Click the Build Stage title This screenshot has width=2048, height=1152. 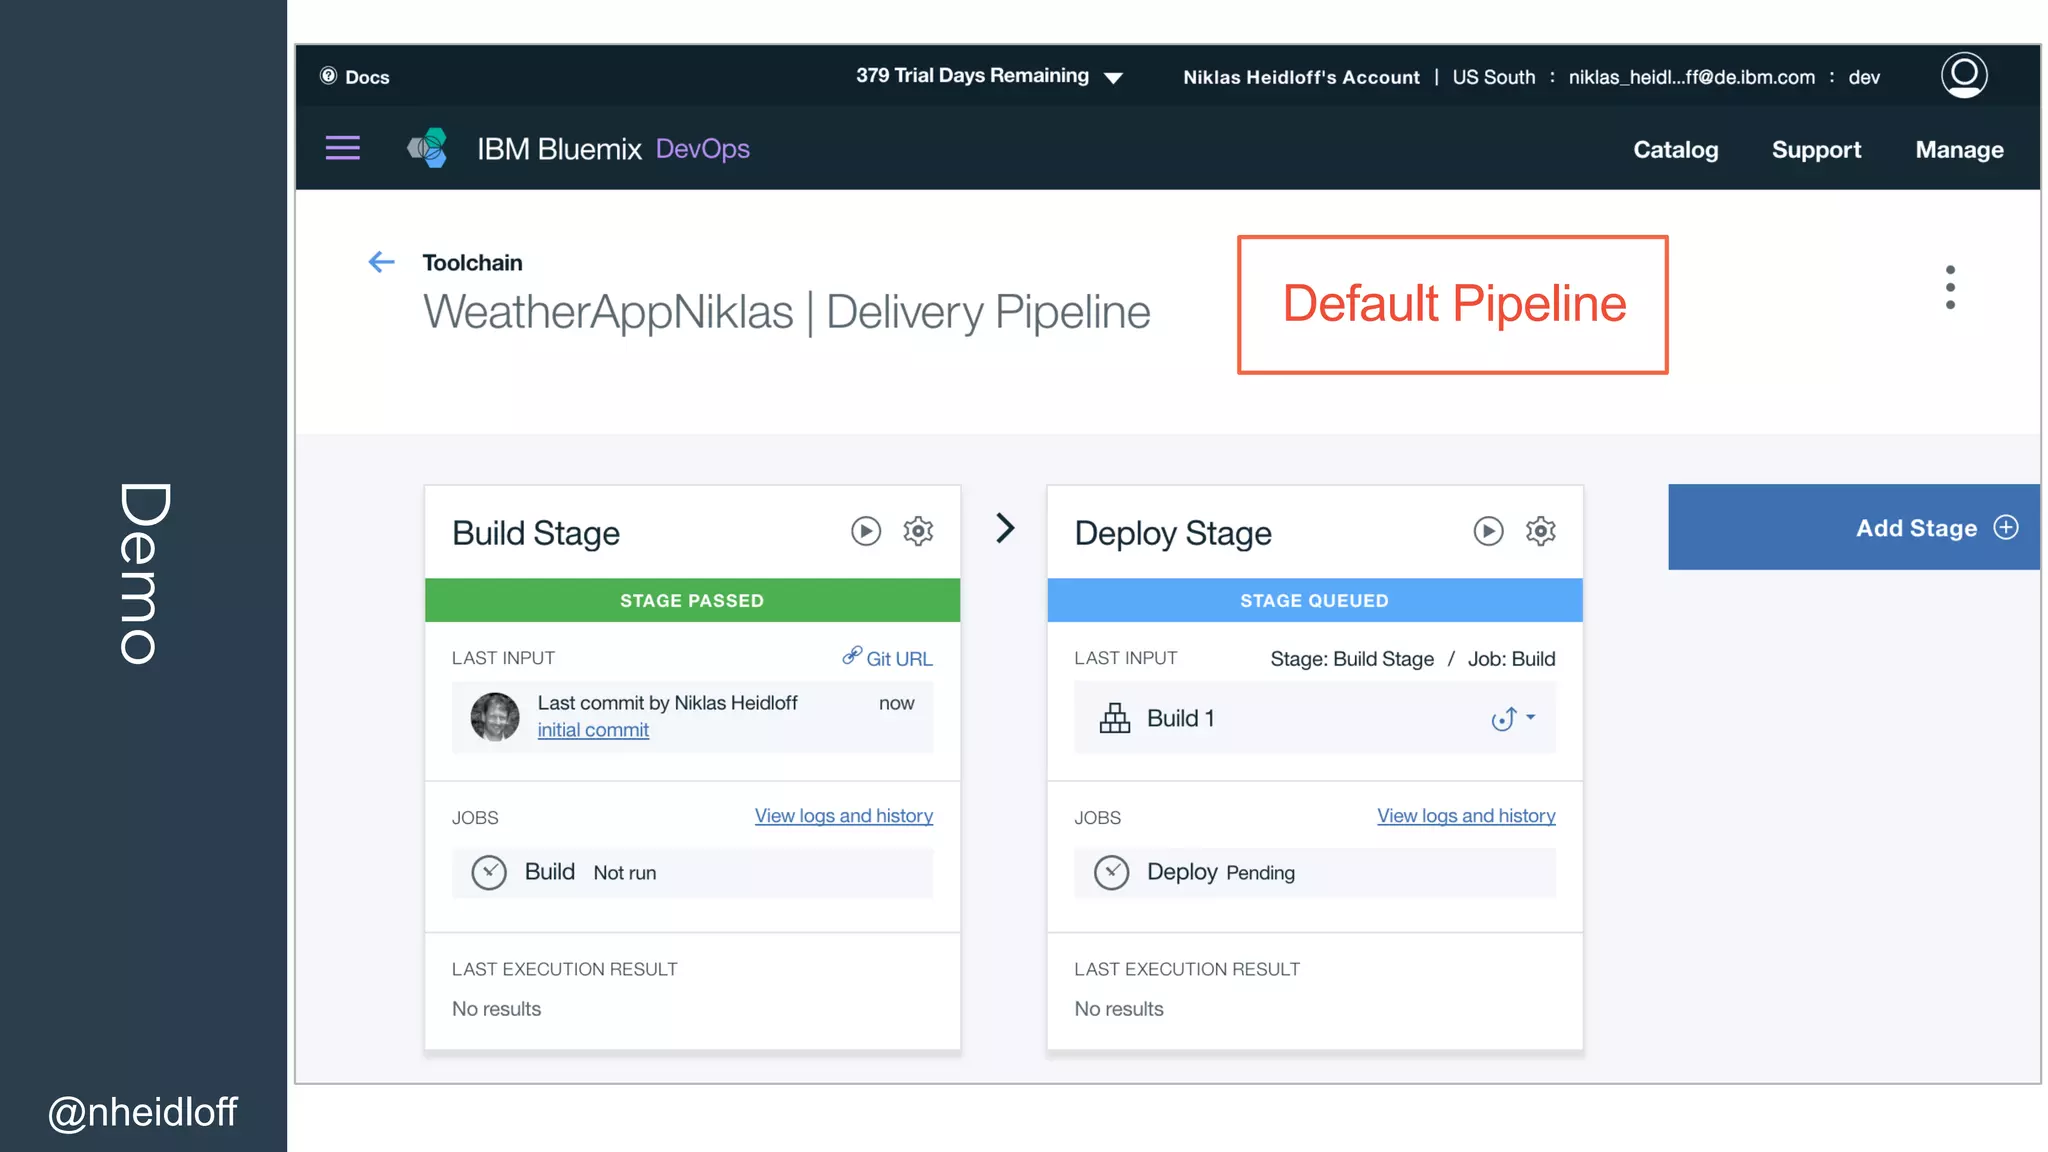pyautogui.click(x=536, y=533)
